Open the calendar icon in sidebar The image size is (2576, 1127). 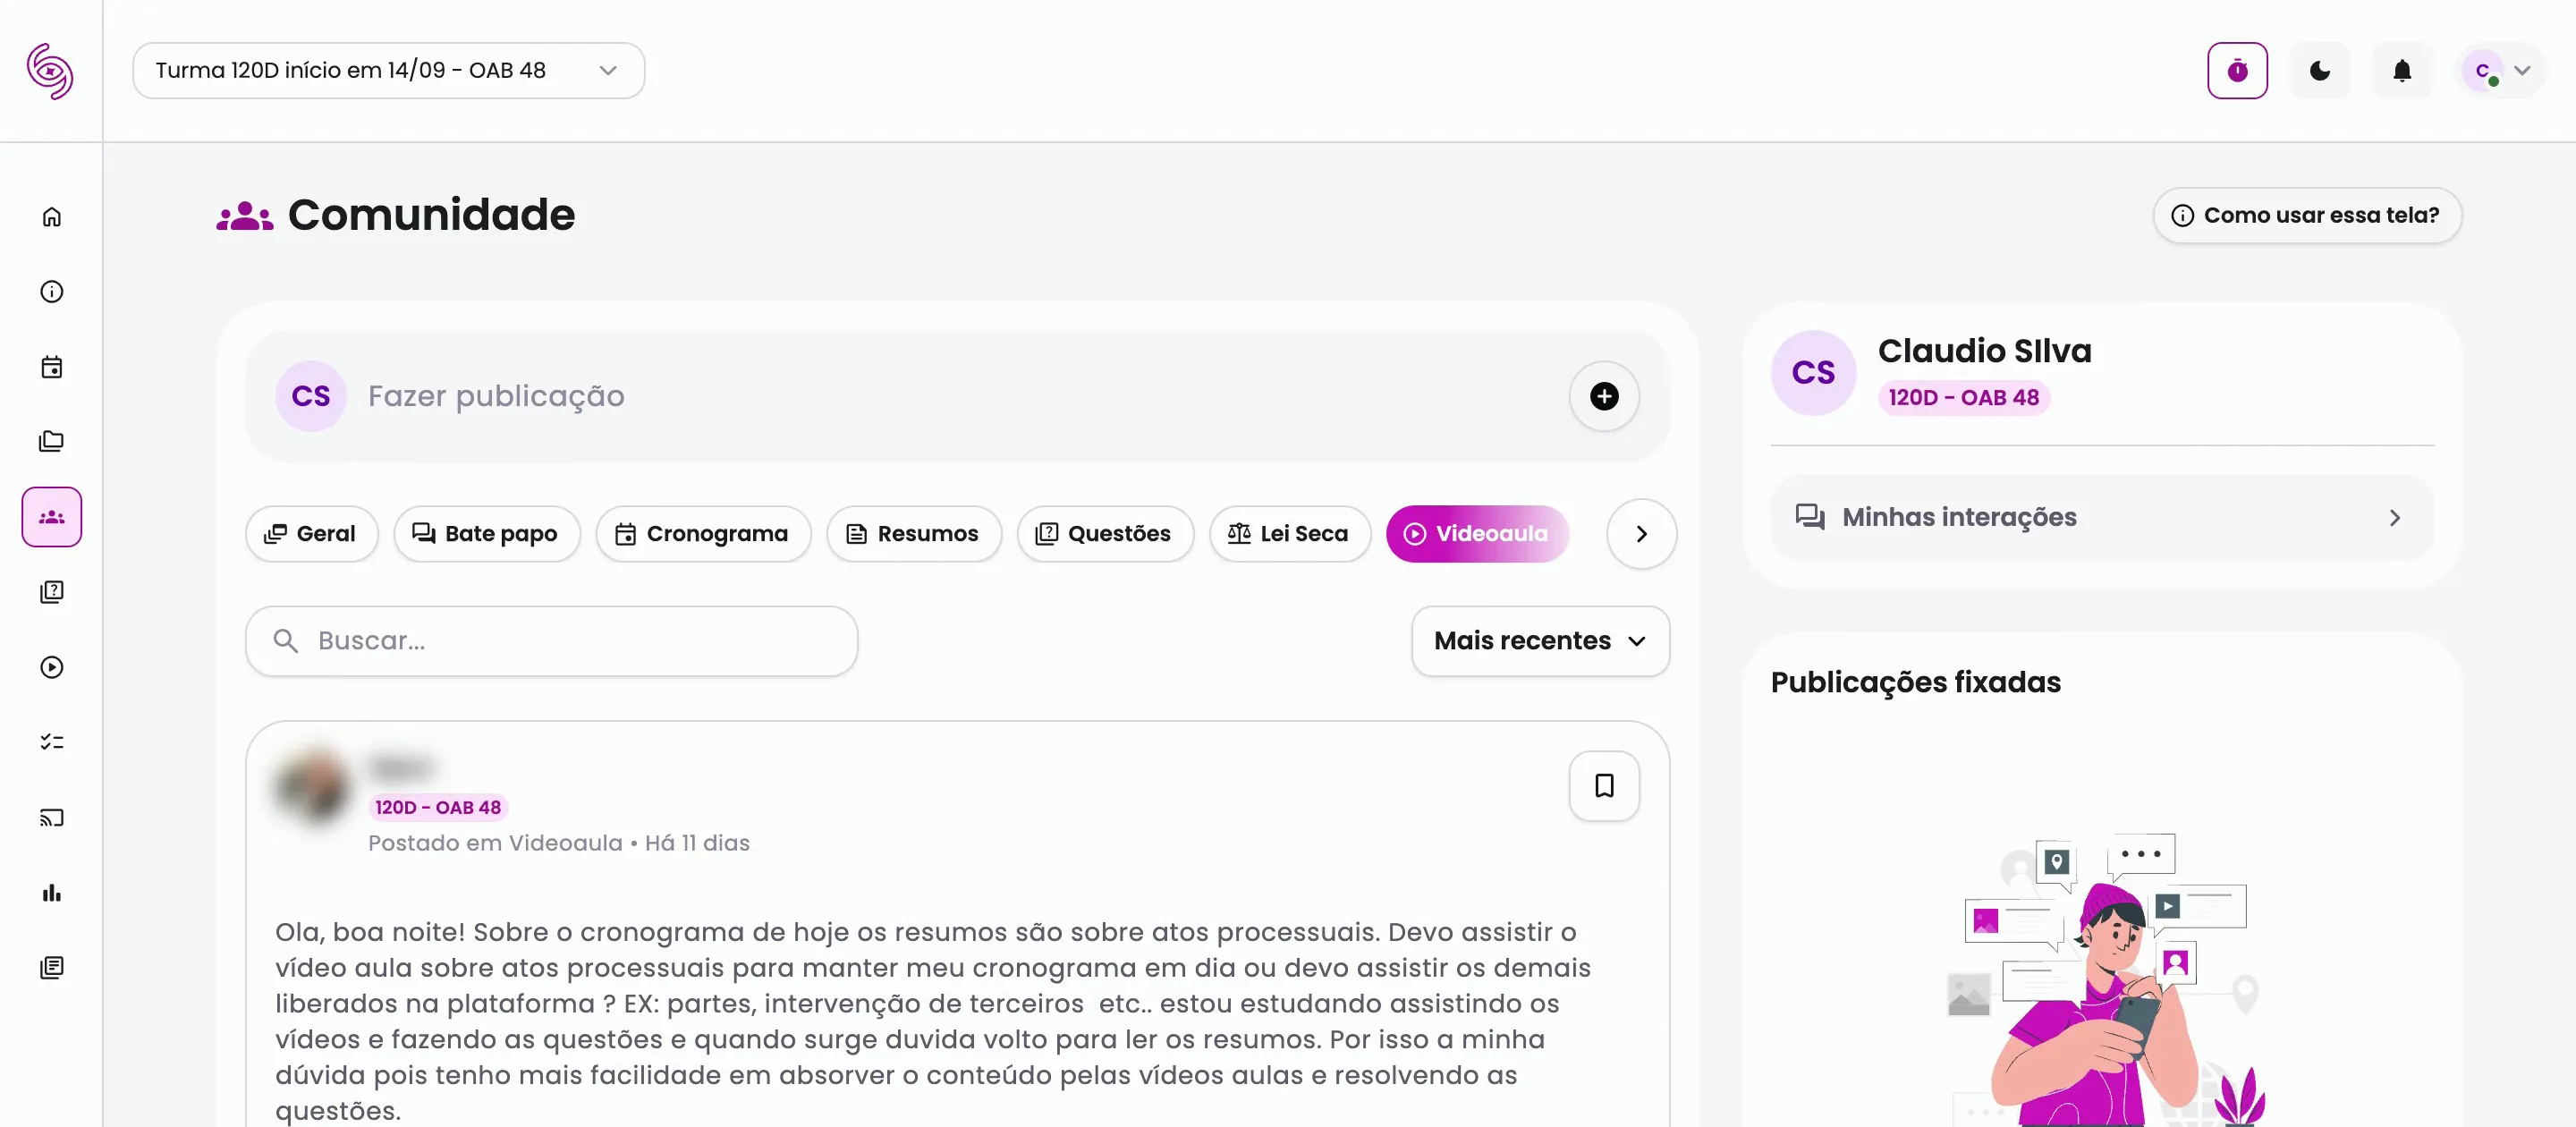click(52, 367)
